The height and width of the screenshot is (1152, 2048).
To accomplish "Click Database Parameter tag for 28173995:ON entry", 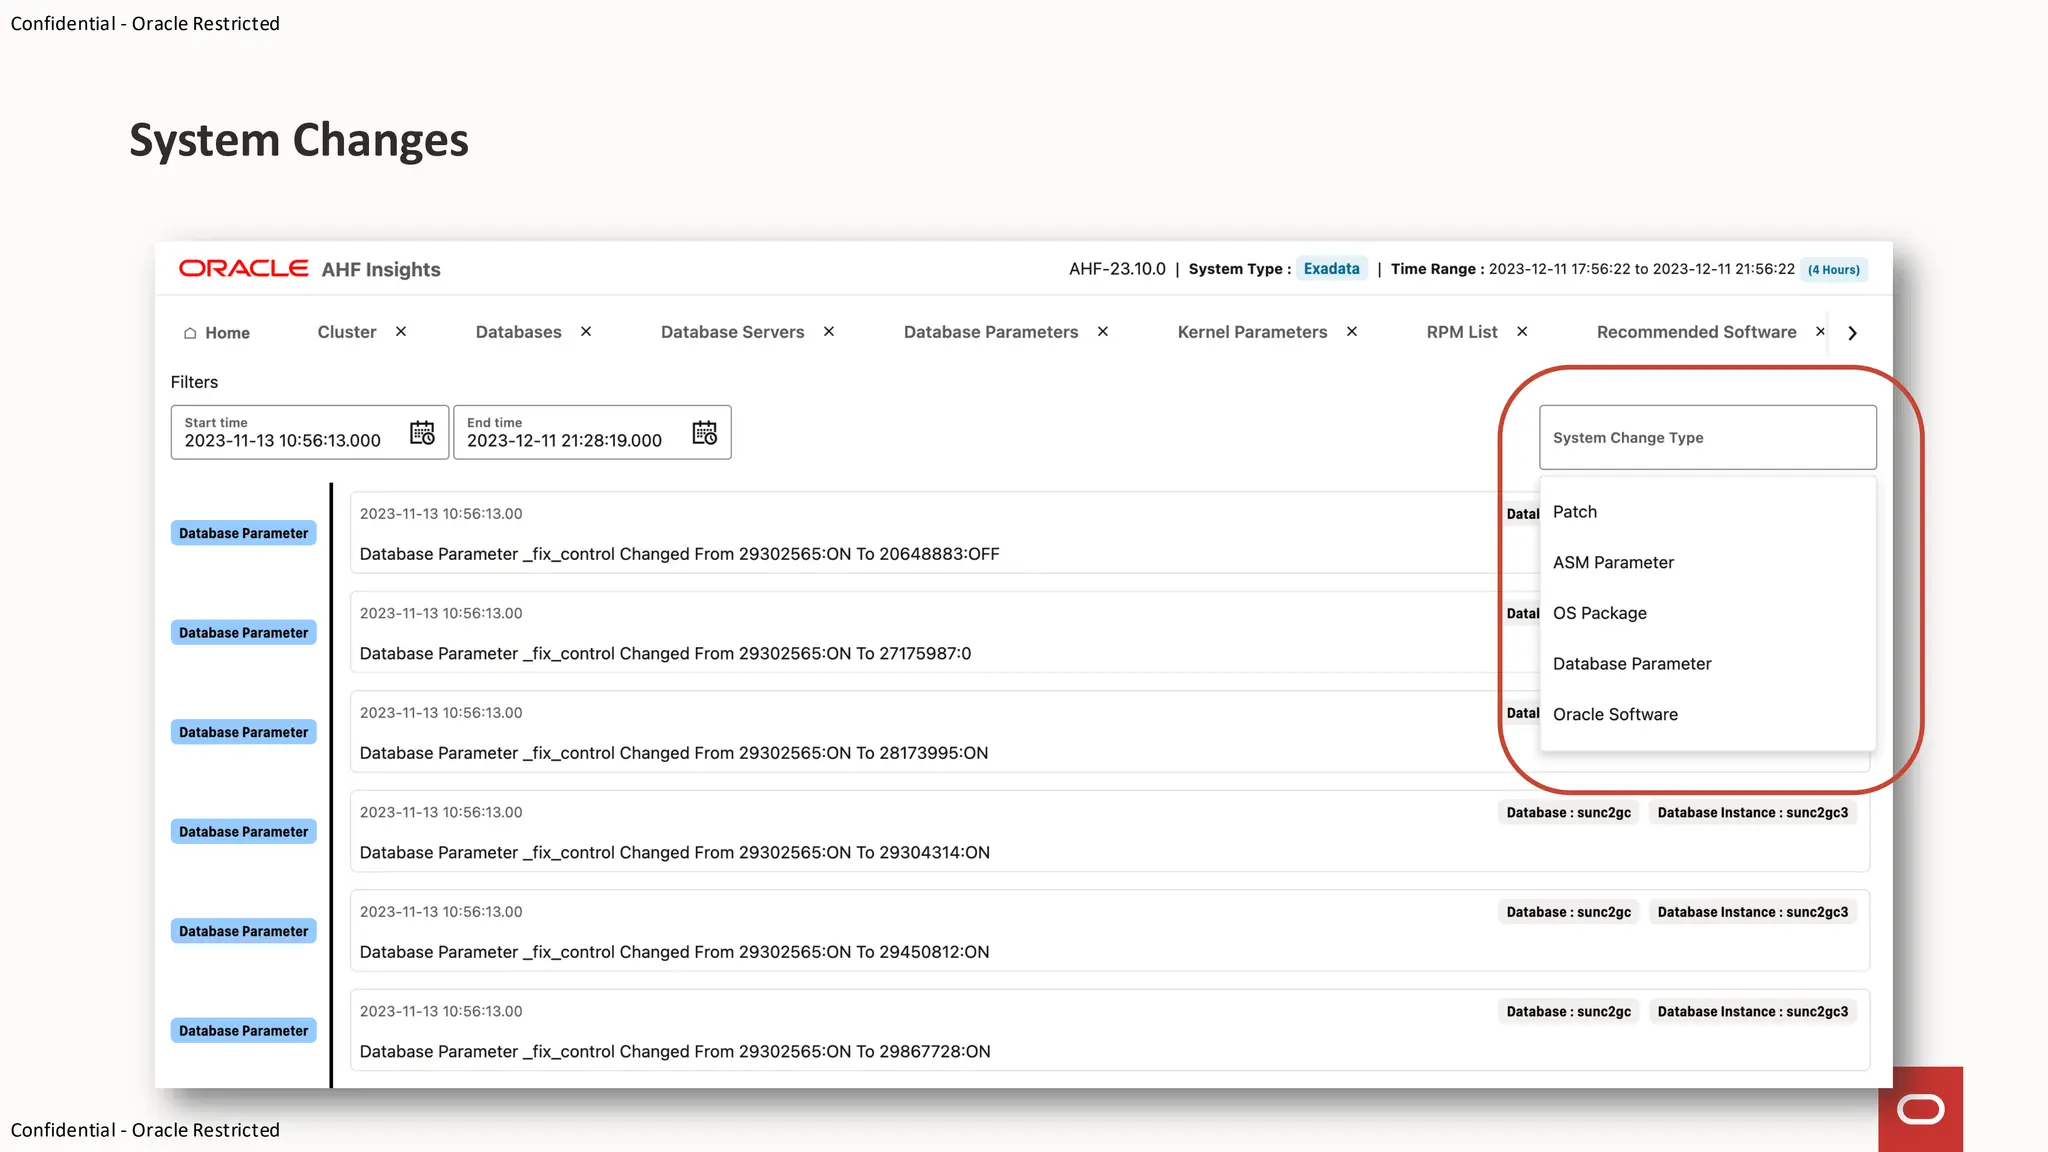I will click(243, 732).
